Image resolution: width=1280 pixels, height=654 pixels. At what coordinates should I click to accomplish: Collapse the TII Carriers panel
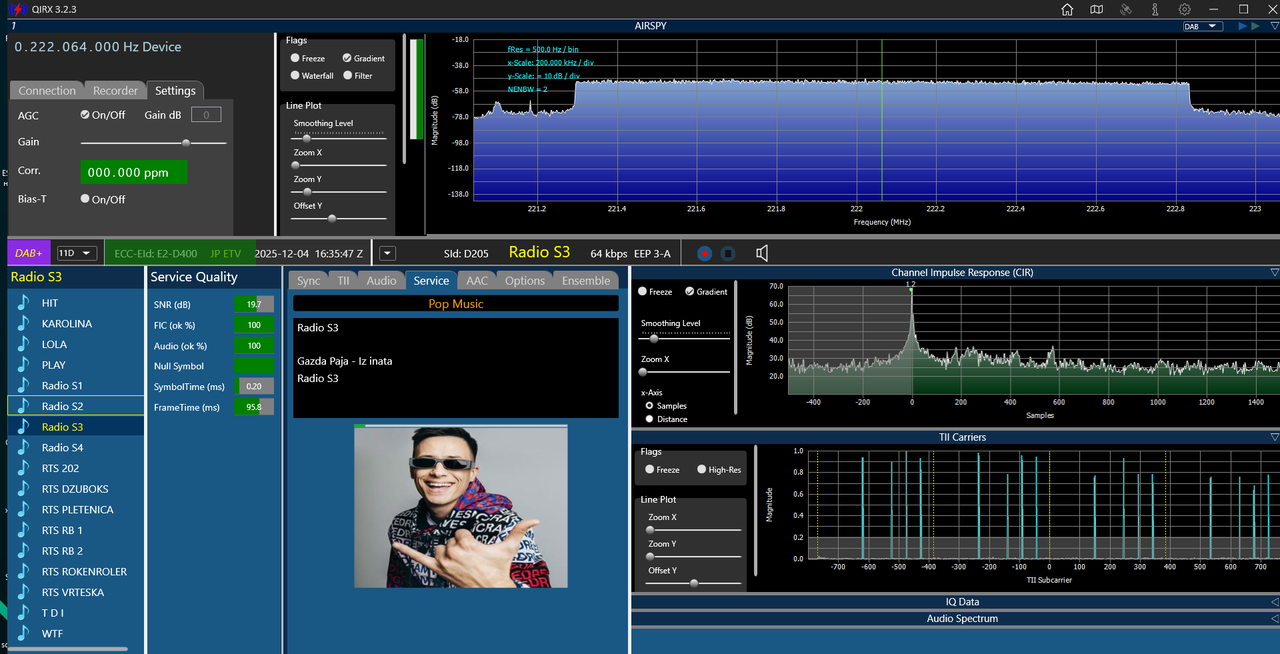click(x=1274, y=437)
